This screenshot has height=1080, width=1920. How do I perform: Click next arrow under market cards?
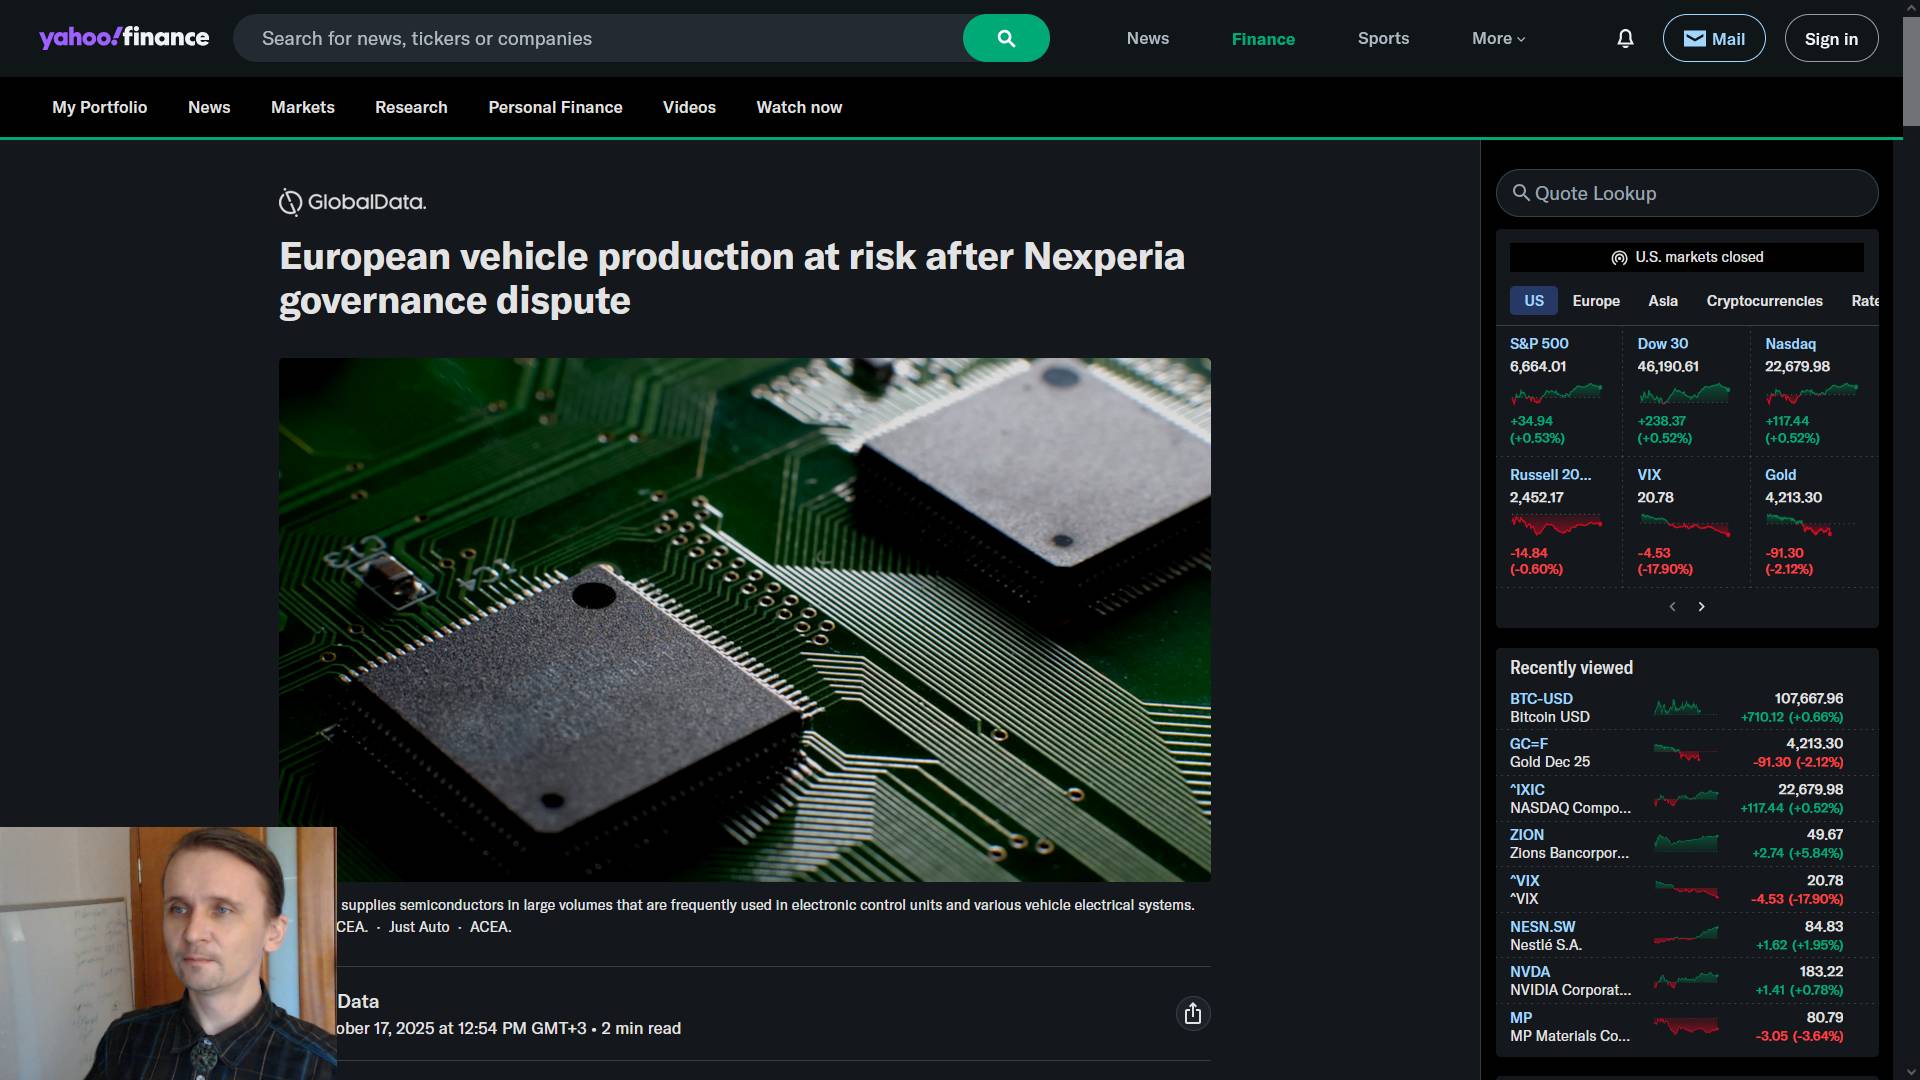[x=1701, y=607]
